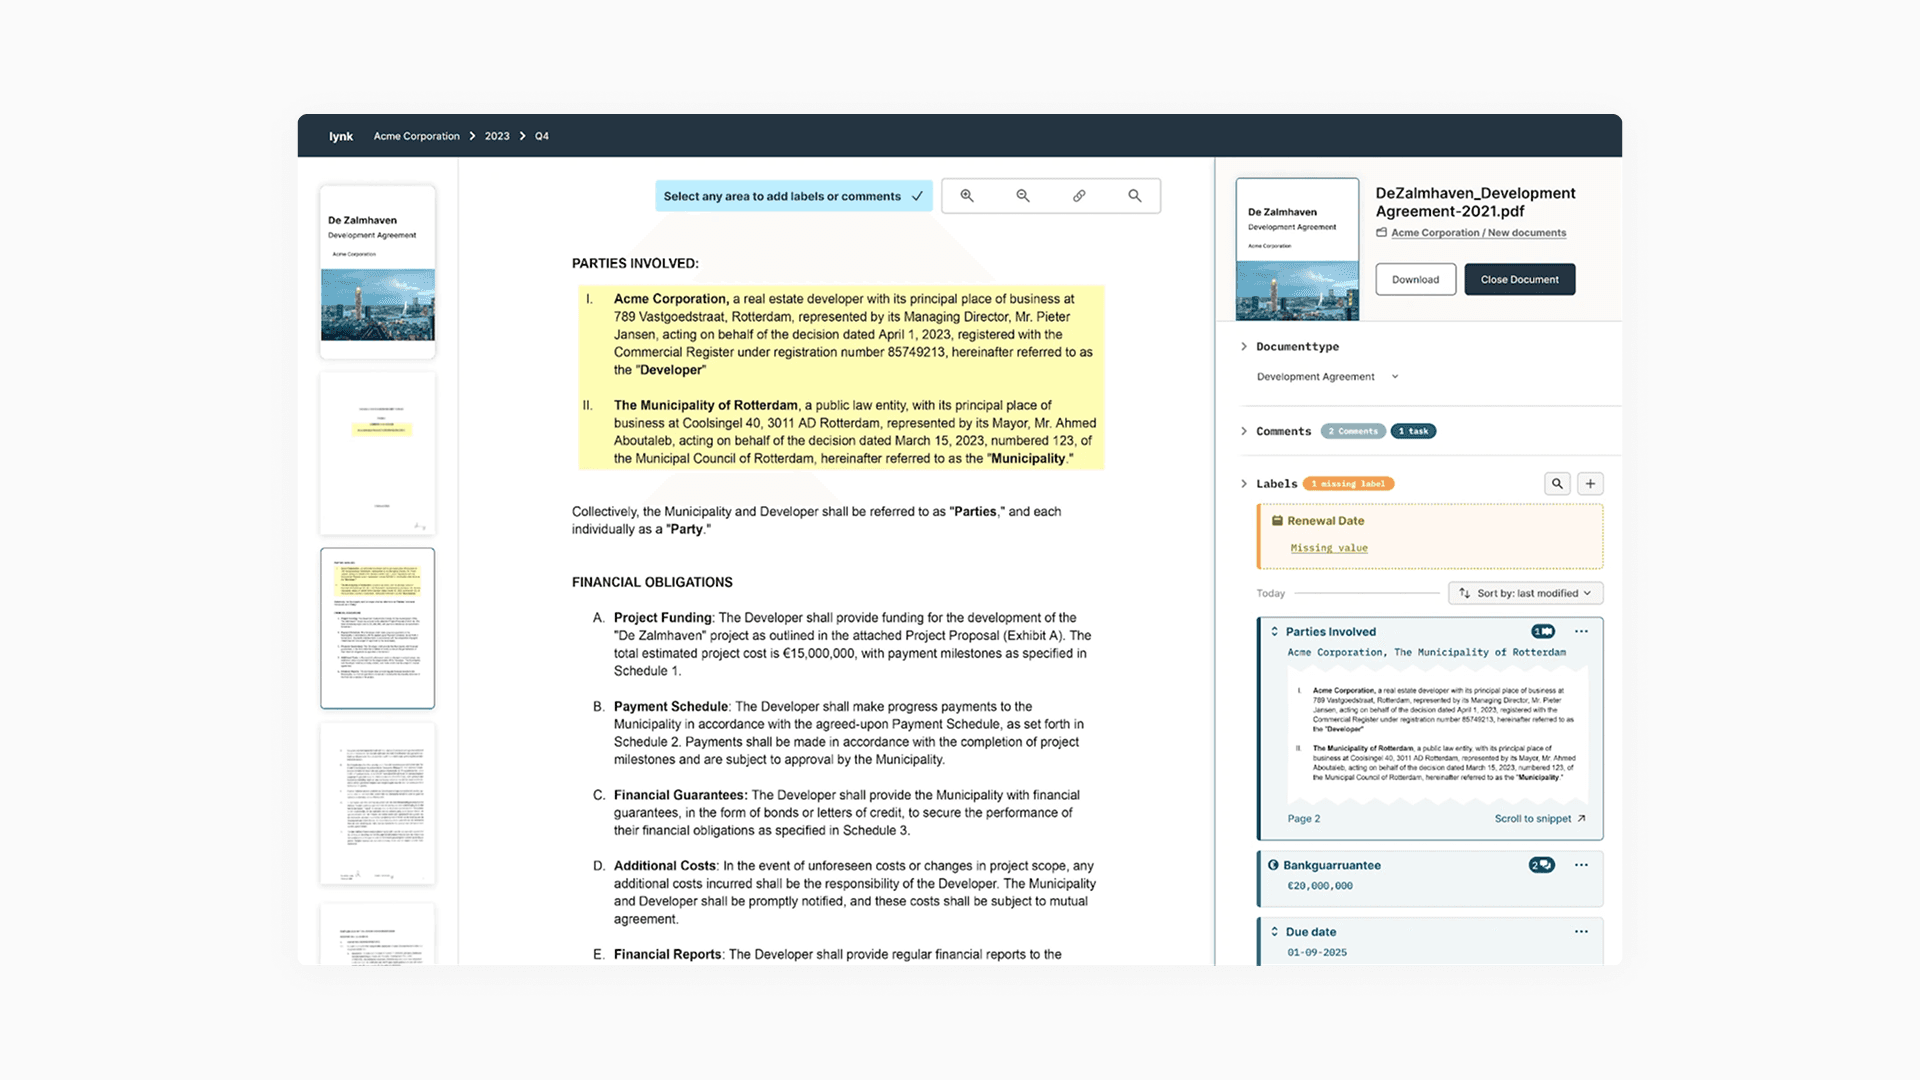This screenshot has width=1920, height=1080.
Task: Open the Bankguarruantee comments count badge
Action: coord(1541,865)
